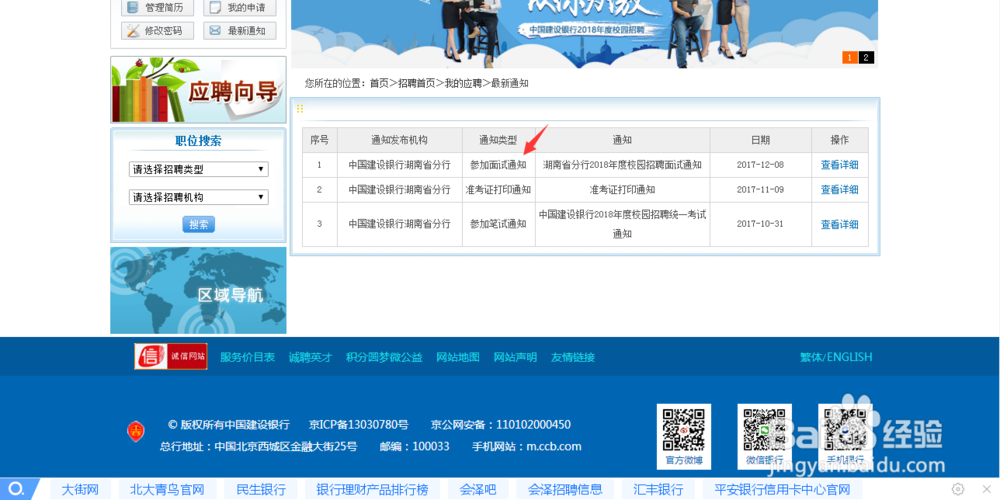Viewport: 1000px width, 500px height.
Task: Click the police badge icon in footer
Action: coord(135,432)
